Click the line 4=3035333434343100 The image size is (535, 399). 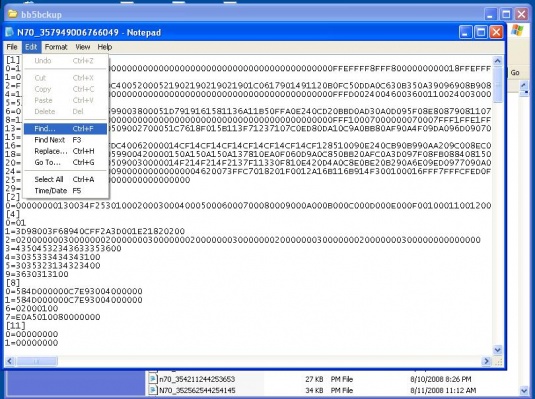(53, 257)
